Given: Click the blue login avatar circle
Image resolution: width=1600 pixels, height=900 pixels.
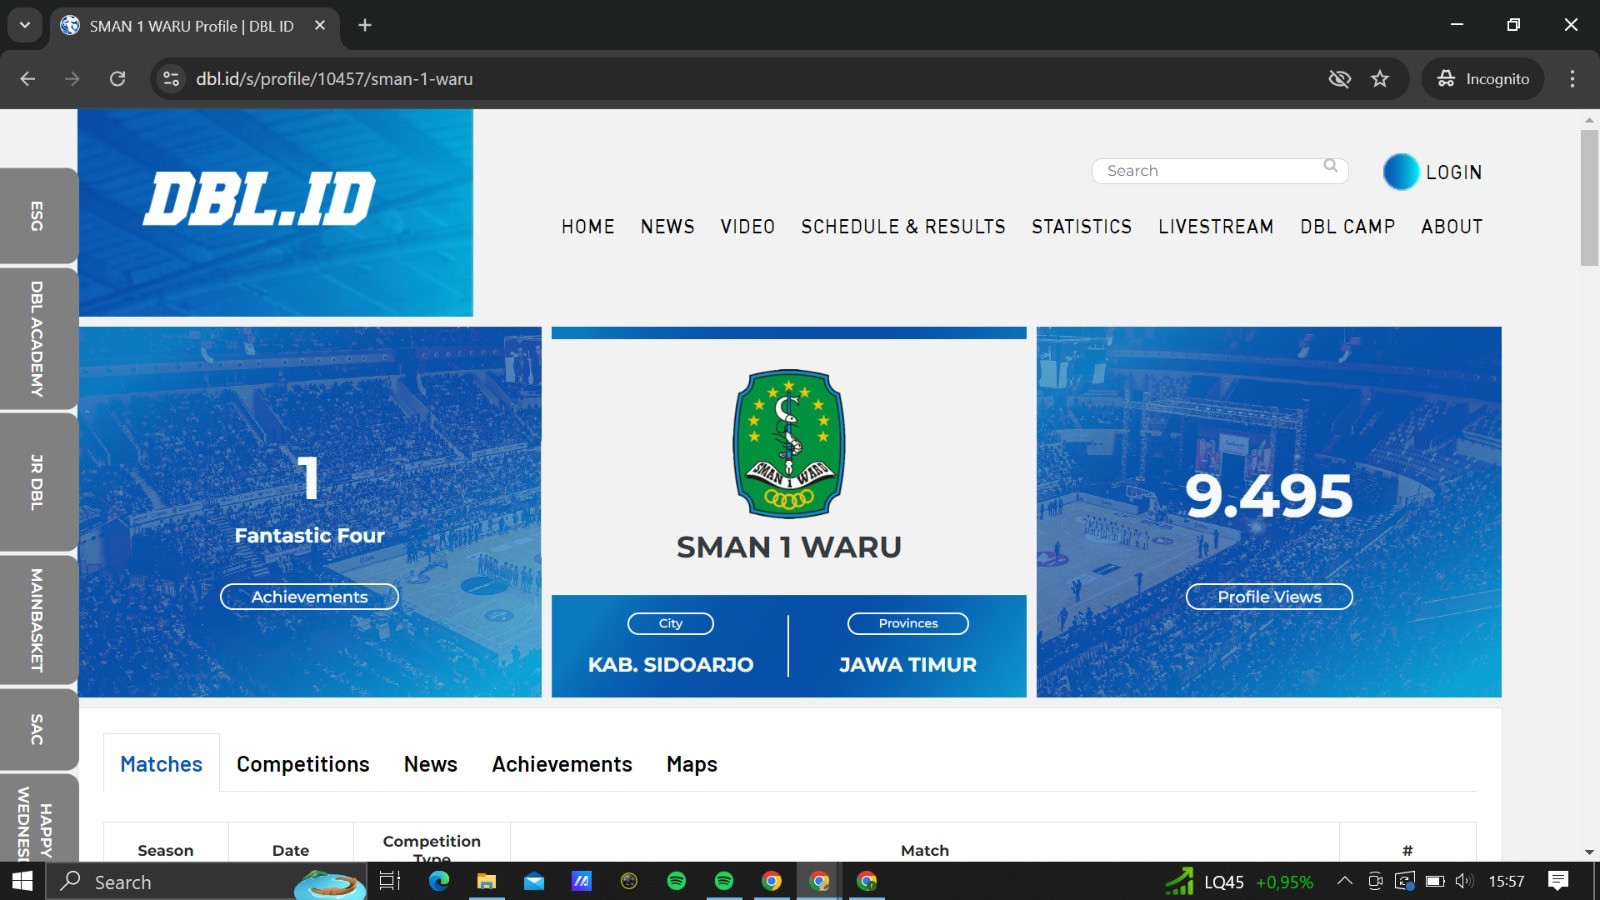Looking at the screenshot, I should (x=1400, y=172).
